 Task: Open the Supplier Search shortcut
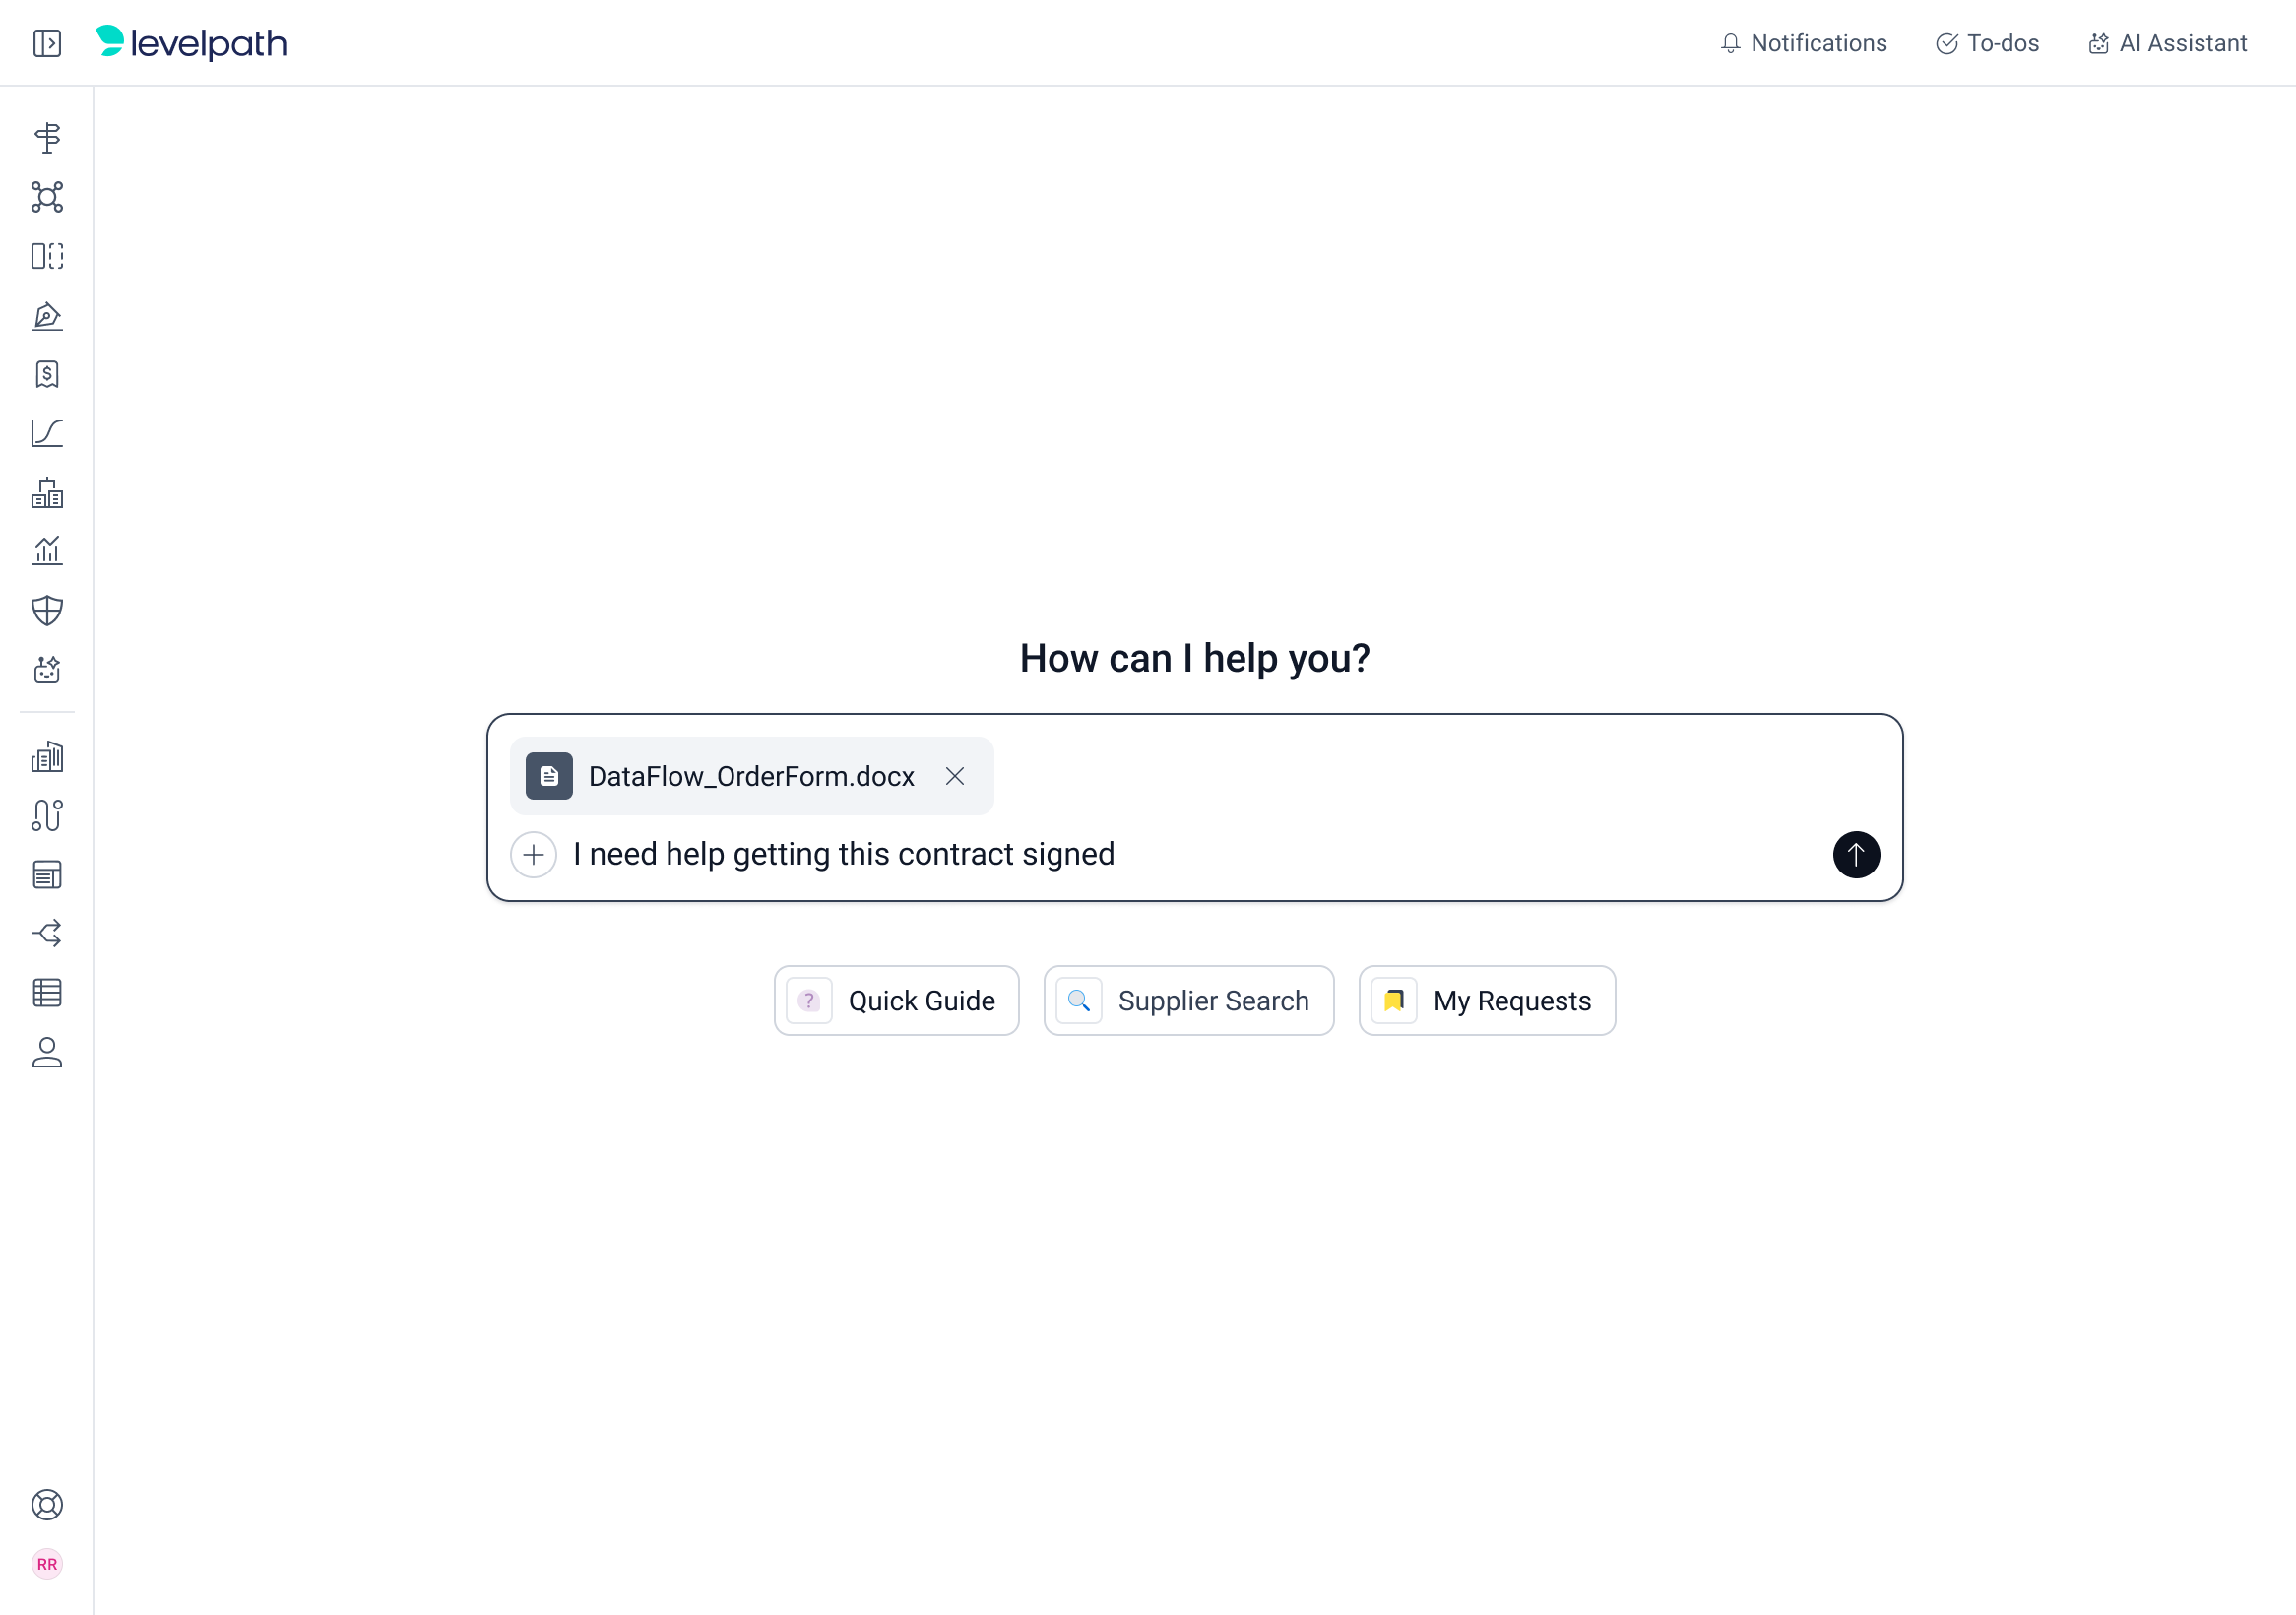tap(1189, 1001)
